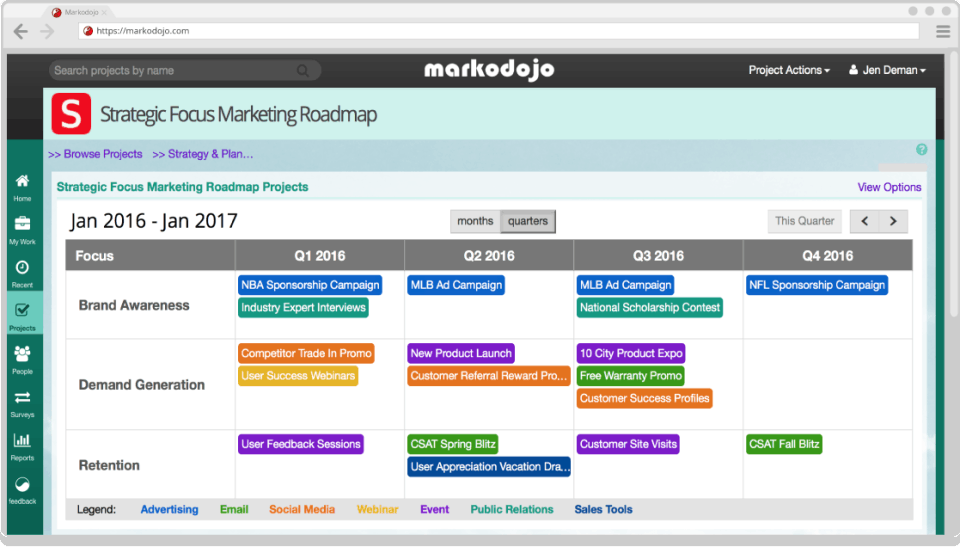Viewport: 960px width, 547px height.
Task: Open the Jen Deman user menu
Action: pos(887,70)
